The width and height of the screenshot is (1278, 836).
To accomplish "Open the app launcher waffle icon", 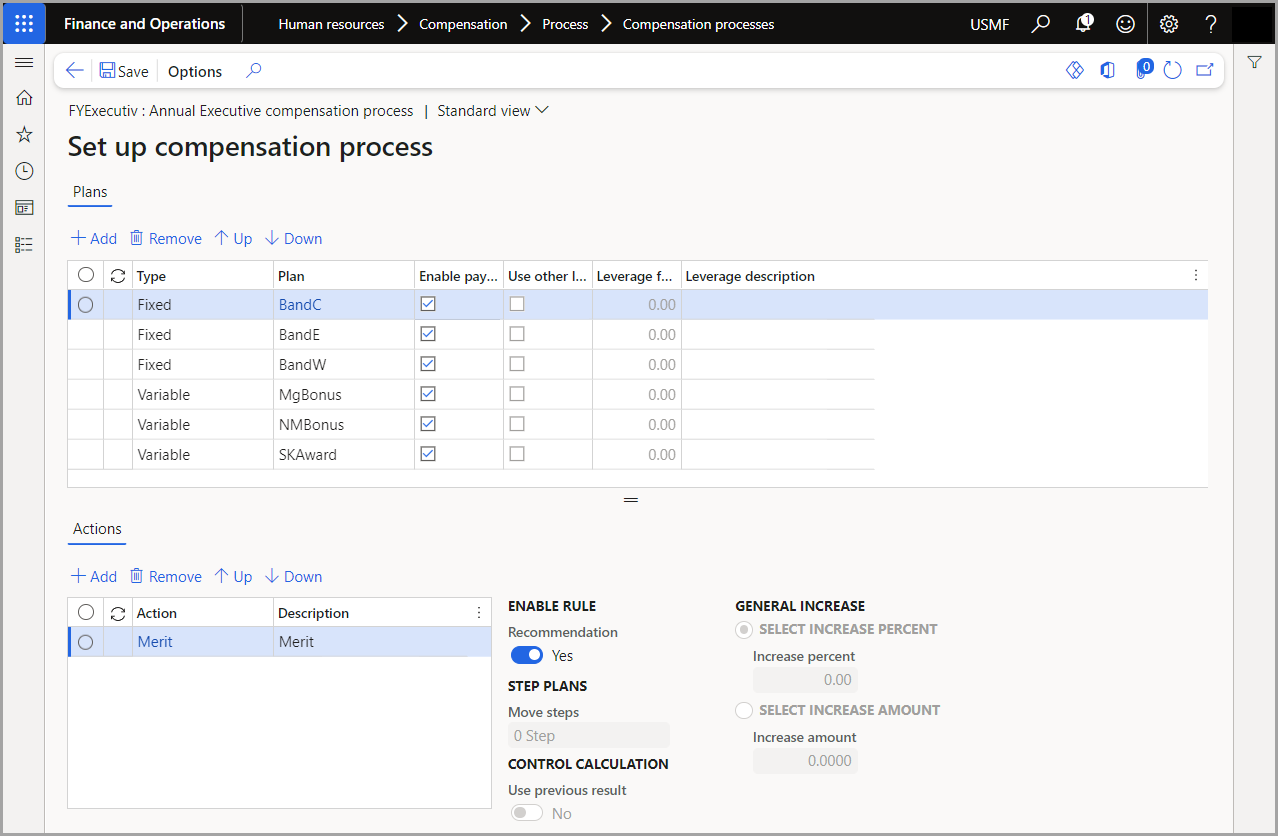I will 24,24.
